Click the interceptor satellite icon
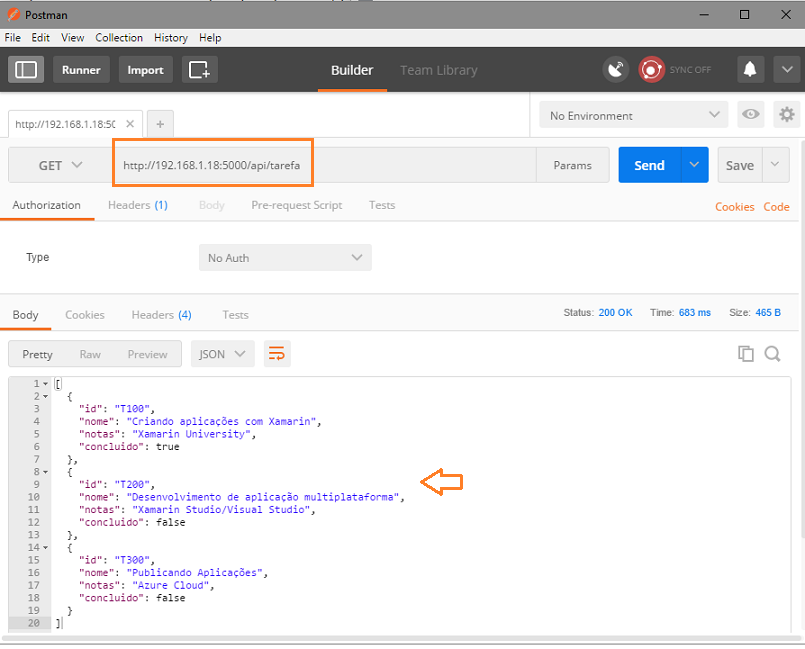 [x=616, y=69]
